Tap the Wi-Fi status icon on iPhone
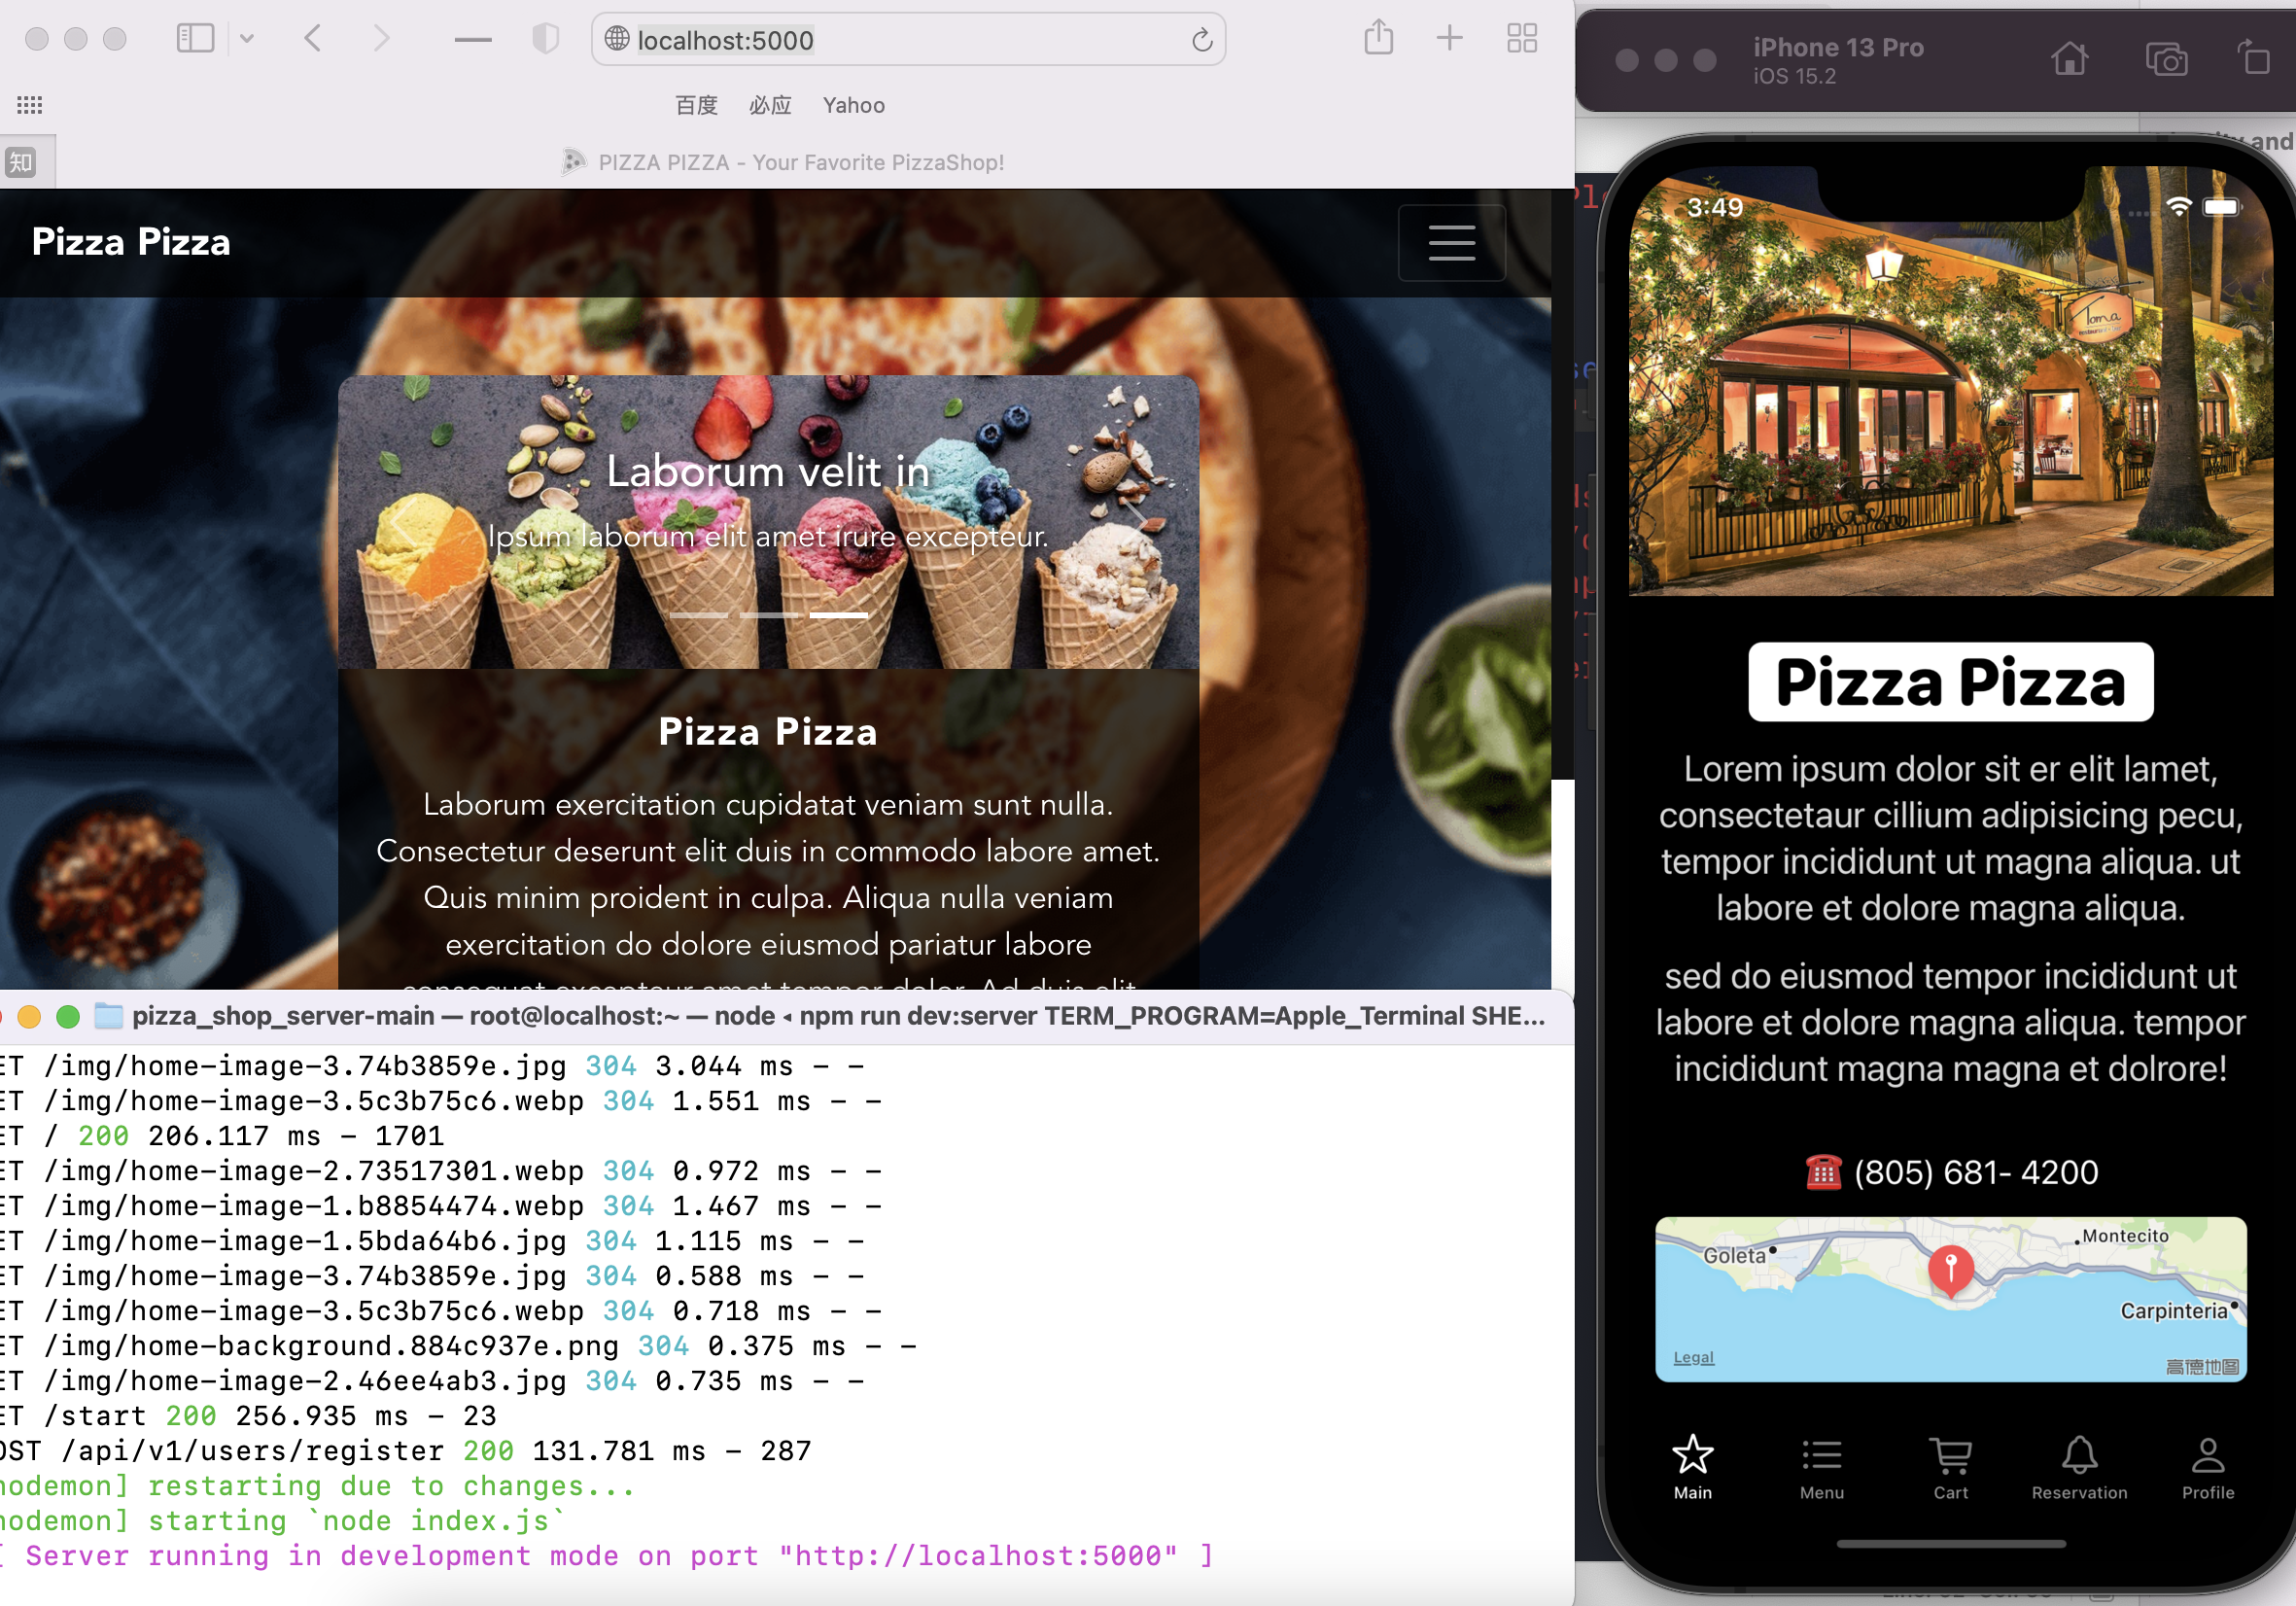This screenshot has width=2296, height=1606. click(2179, 206)
